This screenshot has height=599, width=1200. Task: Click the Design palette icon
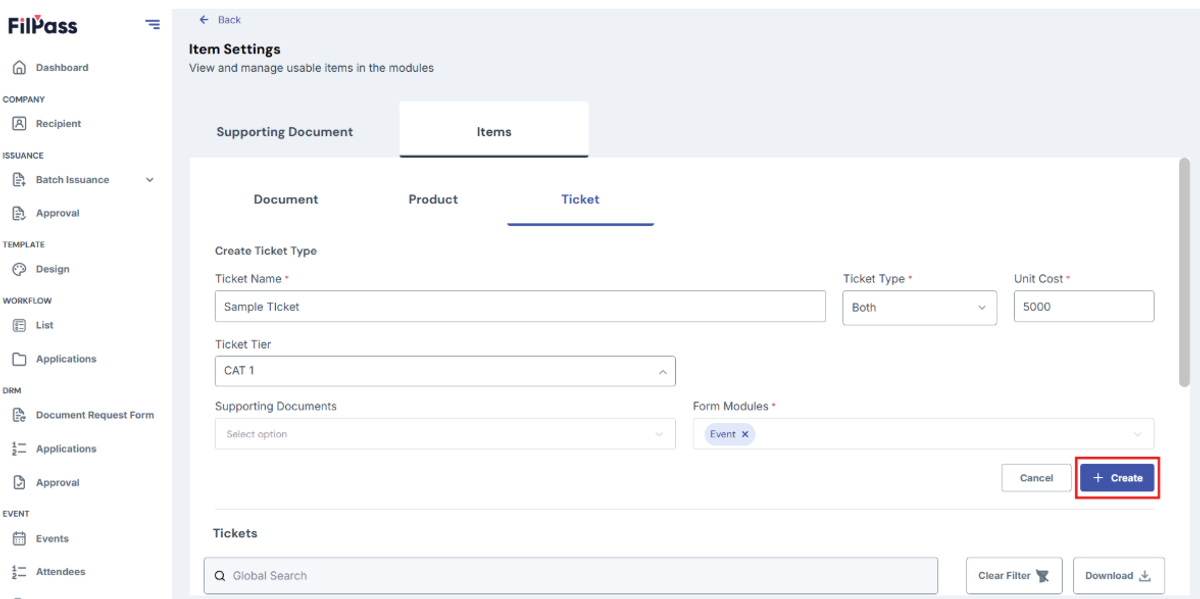coord(18,269)
